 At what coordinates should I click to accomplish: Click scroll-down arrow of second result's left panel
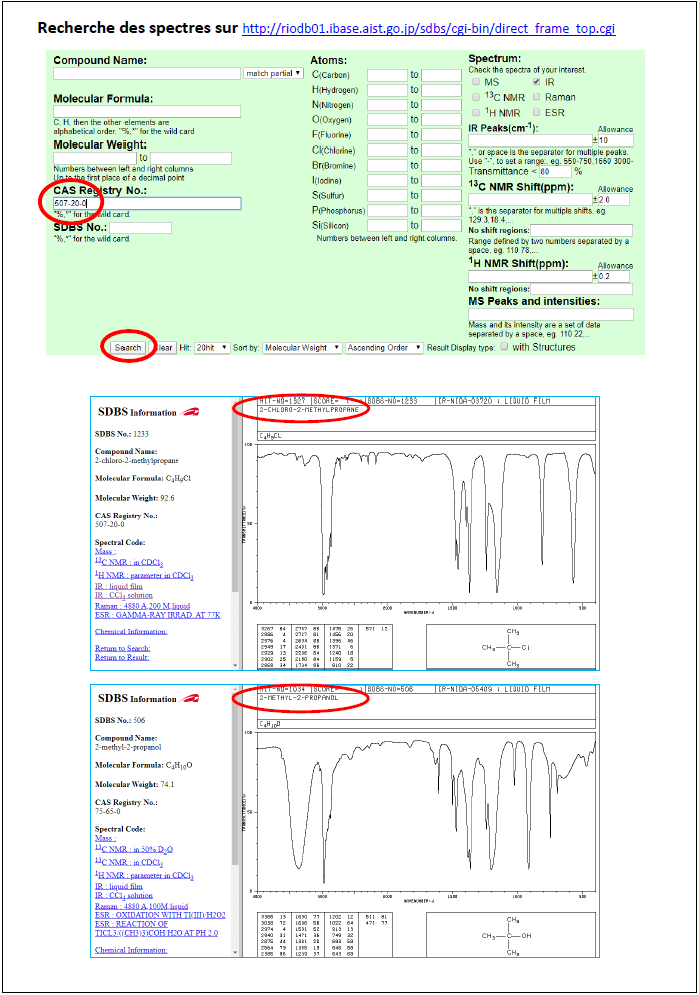click(x=236, y=952)
